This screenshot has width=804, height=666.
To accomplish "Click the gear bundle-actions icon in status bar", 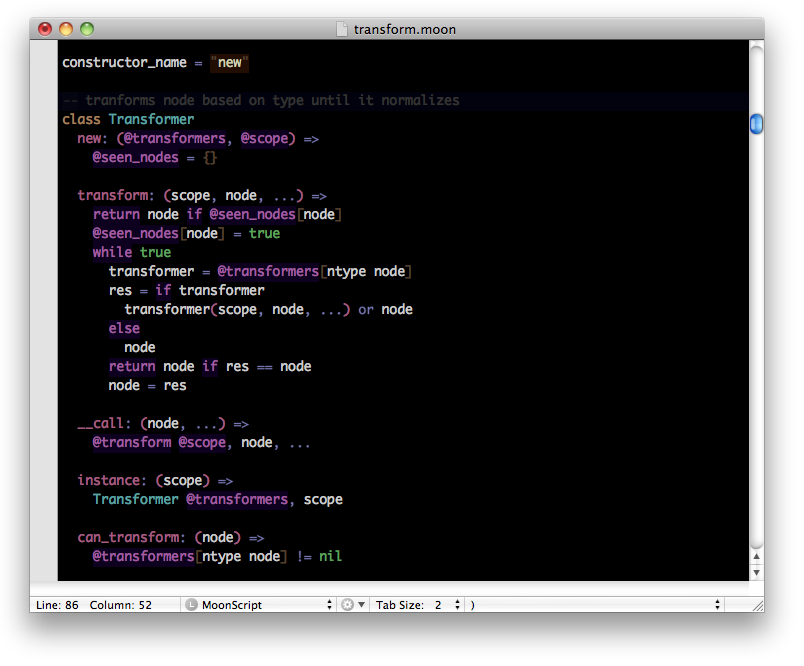I will pos(345,604).
